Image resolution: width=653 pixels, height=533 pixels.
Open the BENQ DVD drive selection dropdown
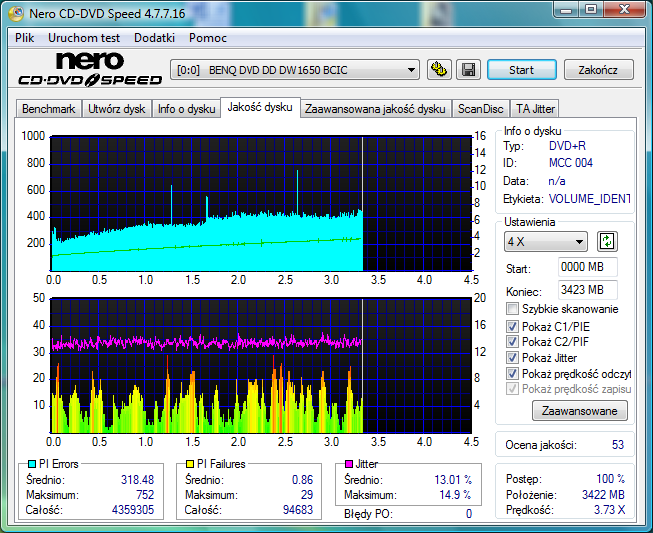coord(295,70)
